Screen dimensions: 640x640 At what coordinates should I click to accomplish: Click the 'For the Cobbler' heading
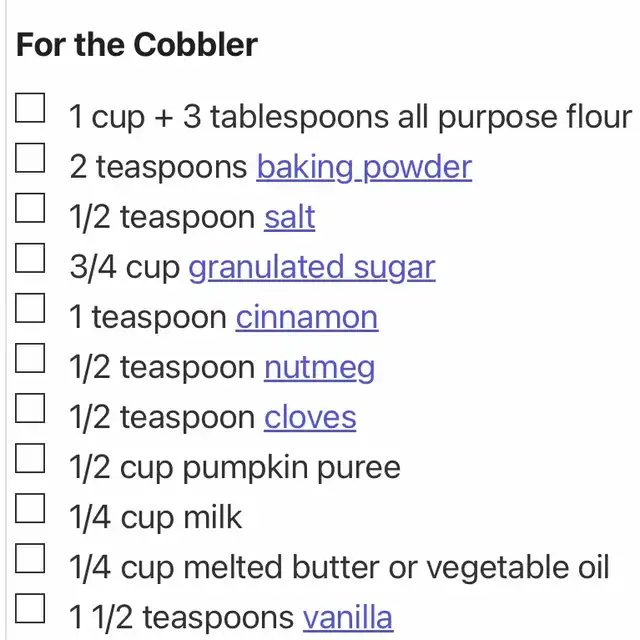pos(137,45)
